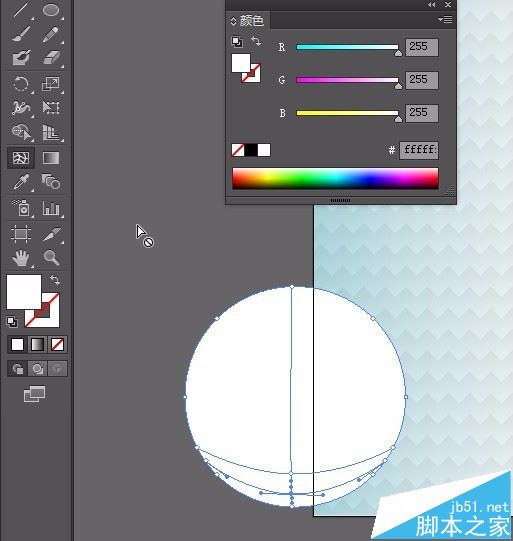Click the B channel slider
The image size is (513, 541).
point(347,113)
